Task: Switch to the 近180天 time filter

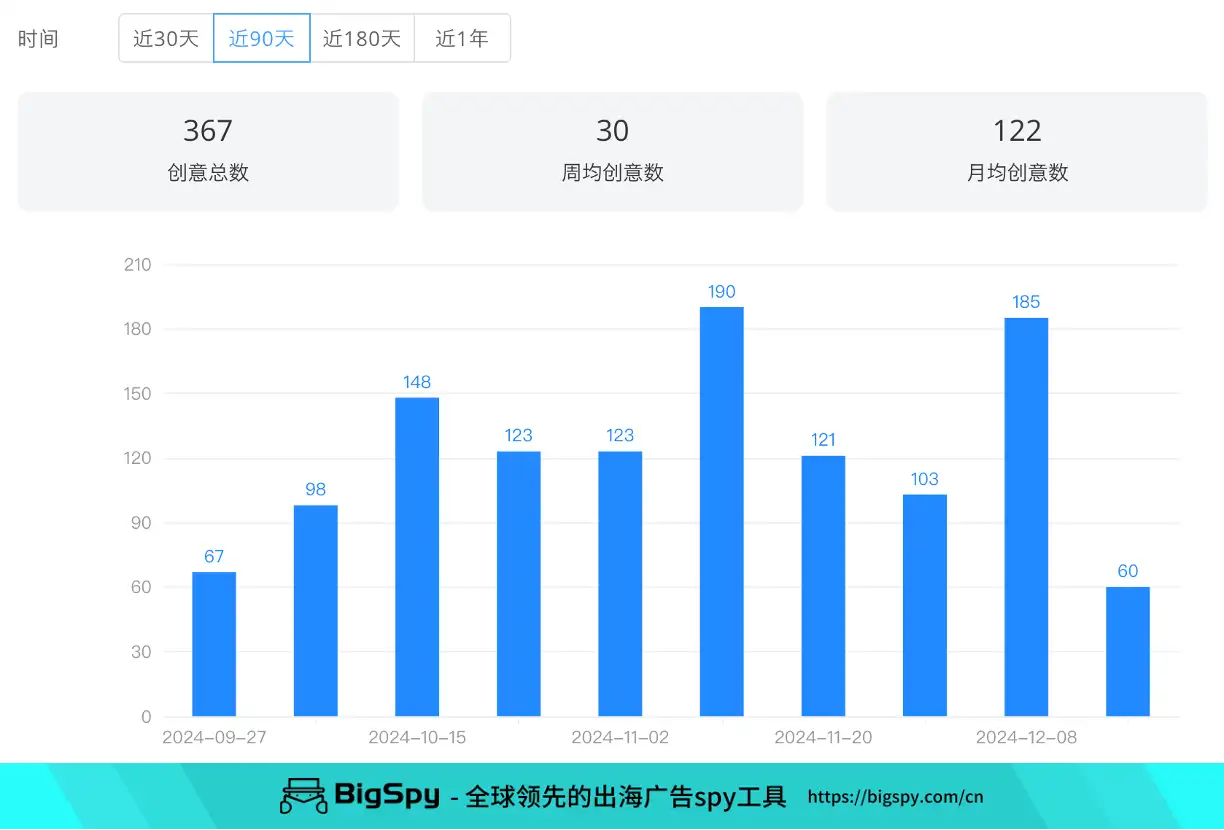Action: (x=363, y=38)
